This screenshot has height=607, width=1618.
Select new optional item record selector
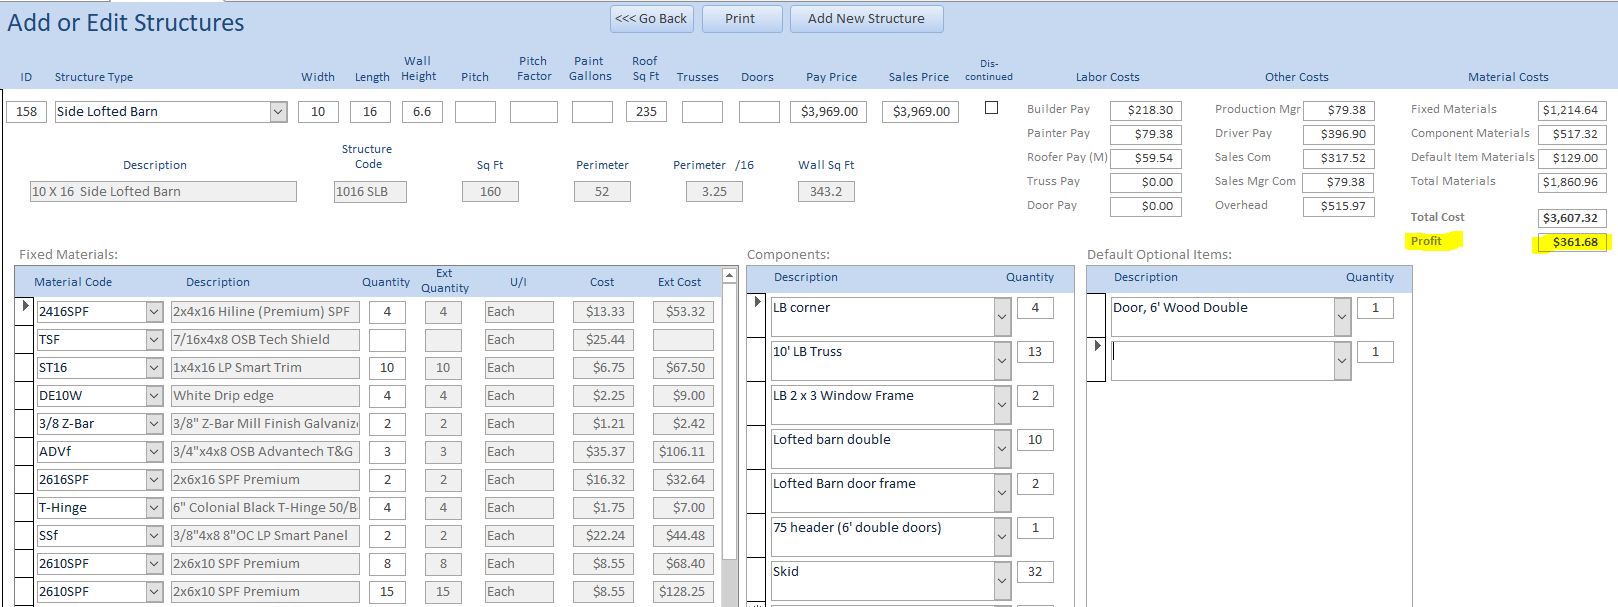[1097, 360]
